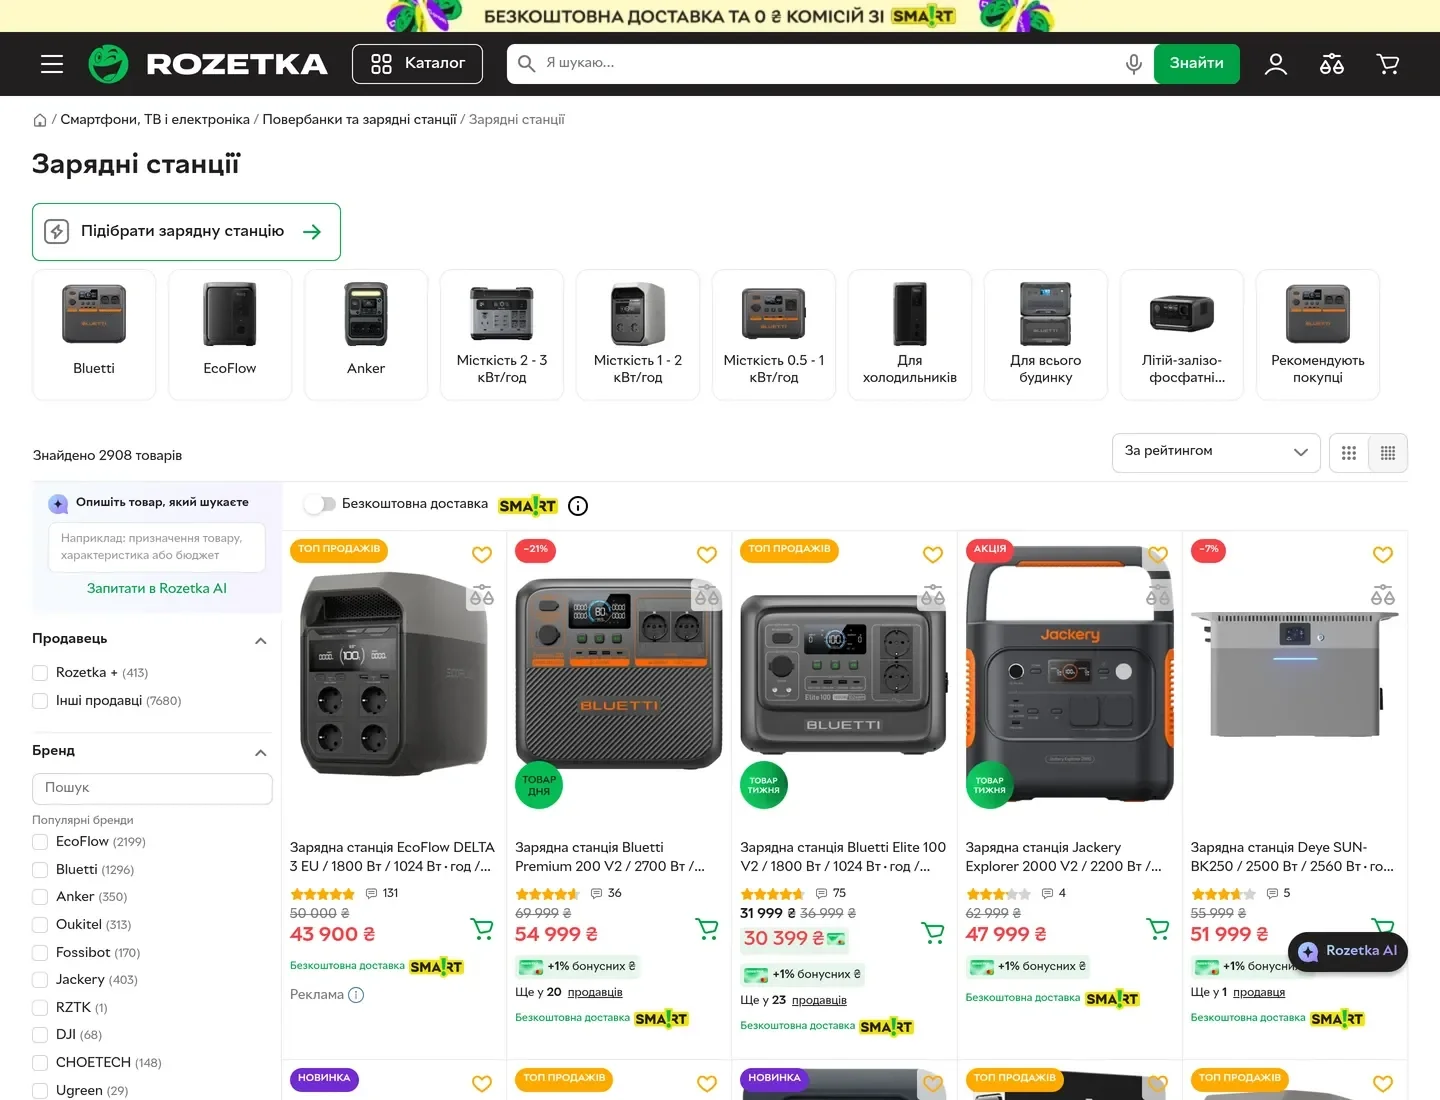Add Deye SUN-BK250 to wishlist heart
Viewport: 1440px width, 1100px height.
click(1383, 554)
